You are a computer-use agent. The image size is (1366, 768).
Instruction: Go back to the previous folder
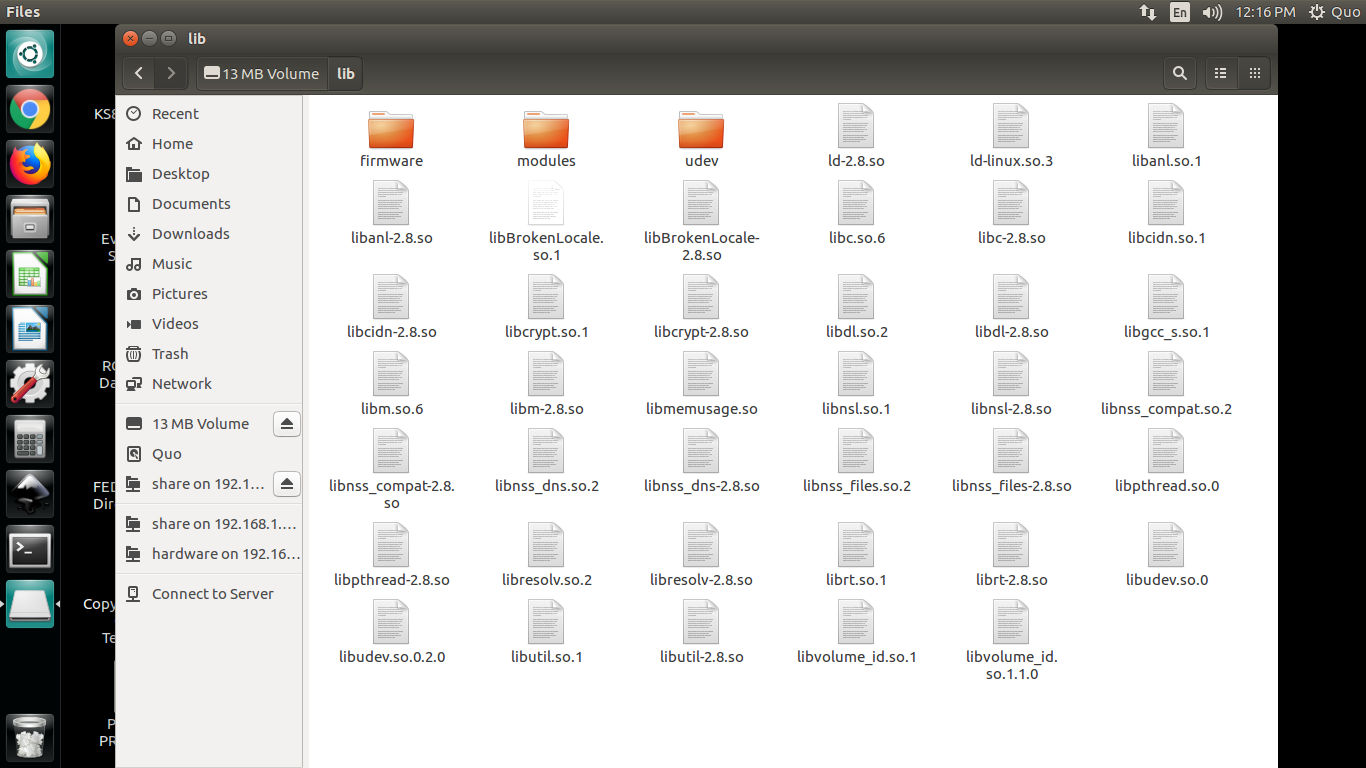coord(139,73)
